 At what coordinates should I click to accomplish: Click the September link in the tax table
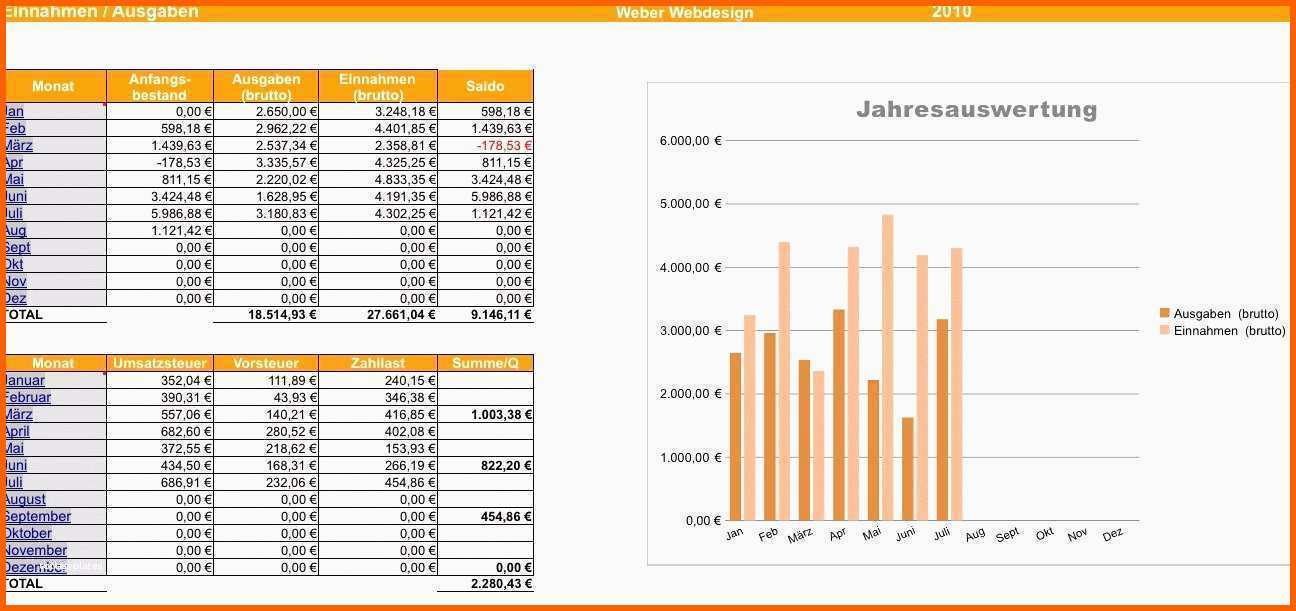[38, 517]
